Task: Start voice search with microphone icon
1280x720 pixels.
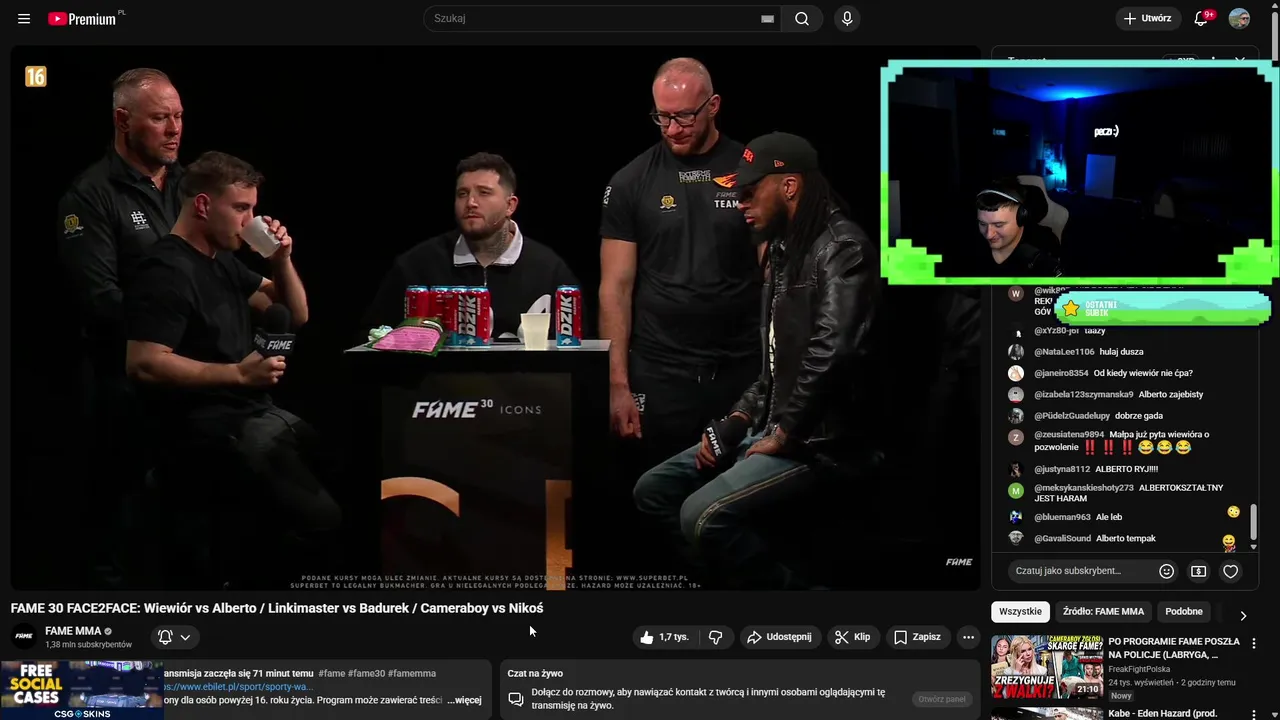Action: point(847,18)
